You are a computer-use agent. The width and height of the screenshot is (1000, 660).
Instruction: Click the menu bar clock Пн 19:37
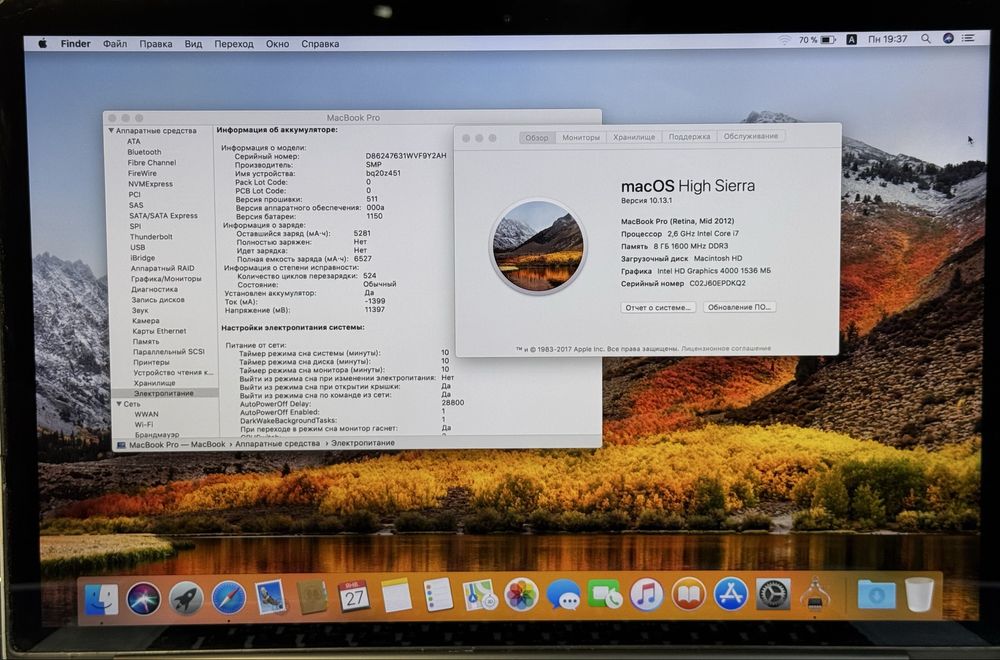pyautogui.click(x=887, y=39)
